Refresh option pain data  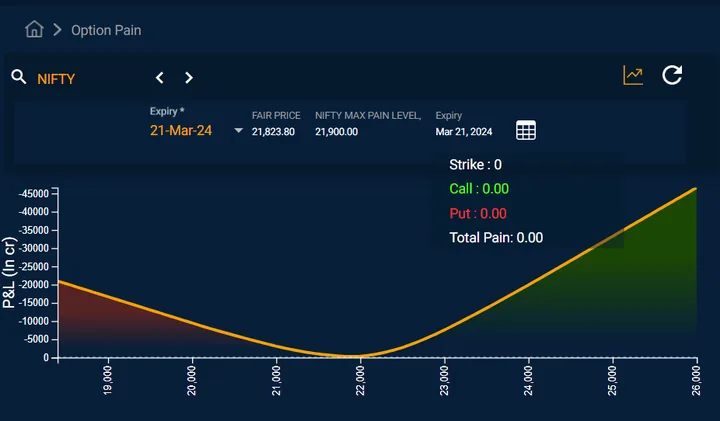(x=672, y=75)
